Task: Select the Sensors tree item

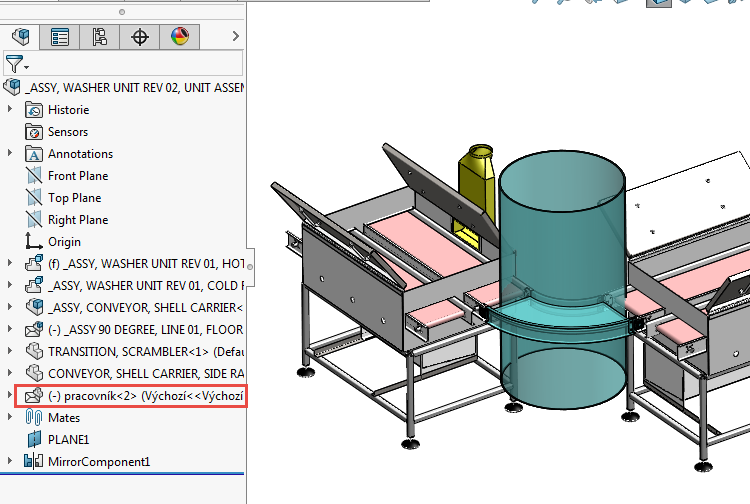Action: (68, 132)
